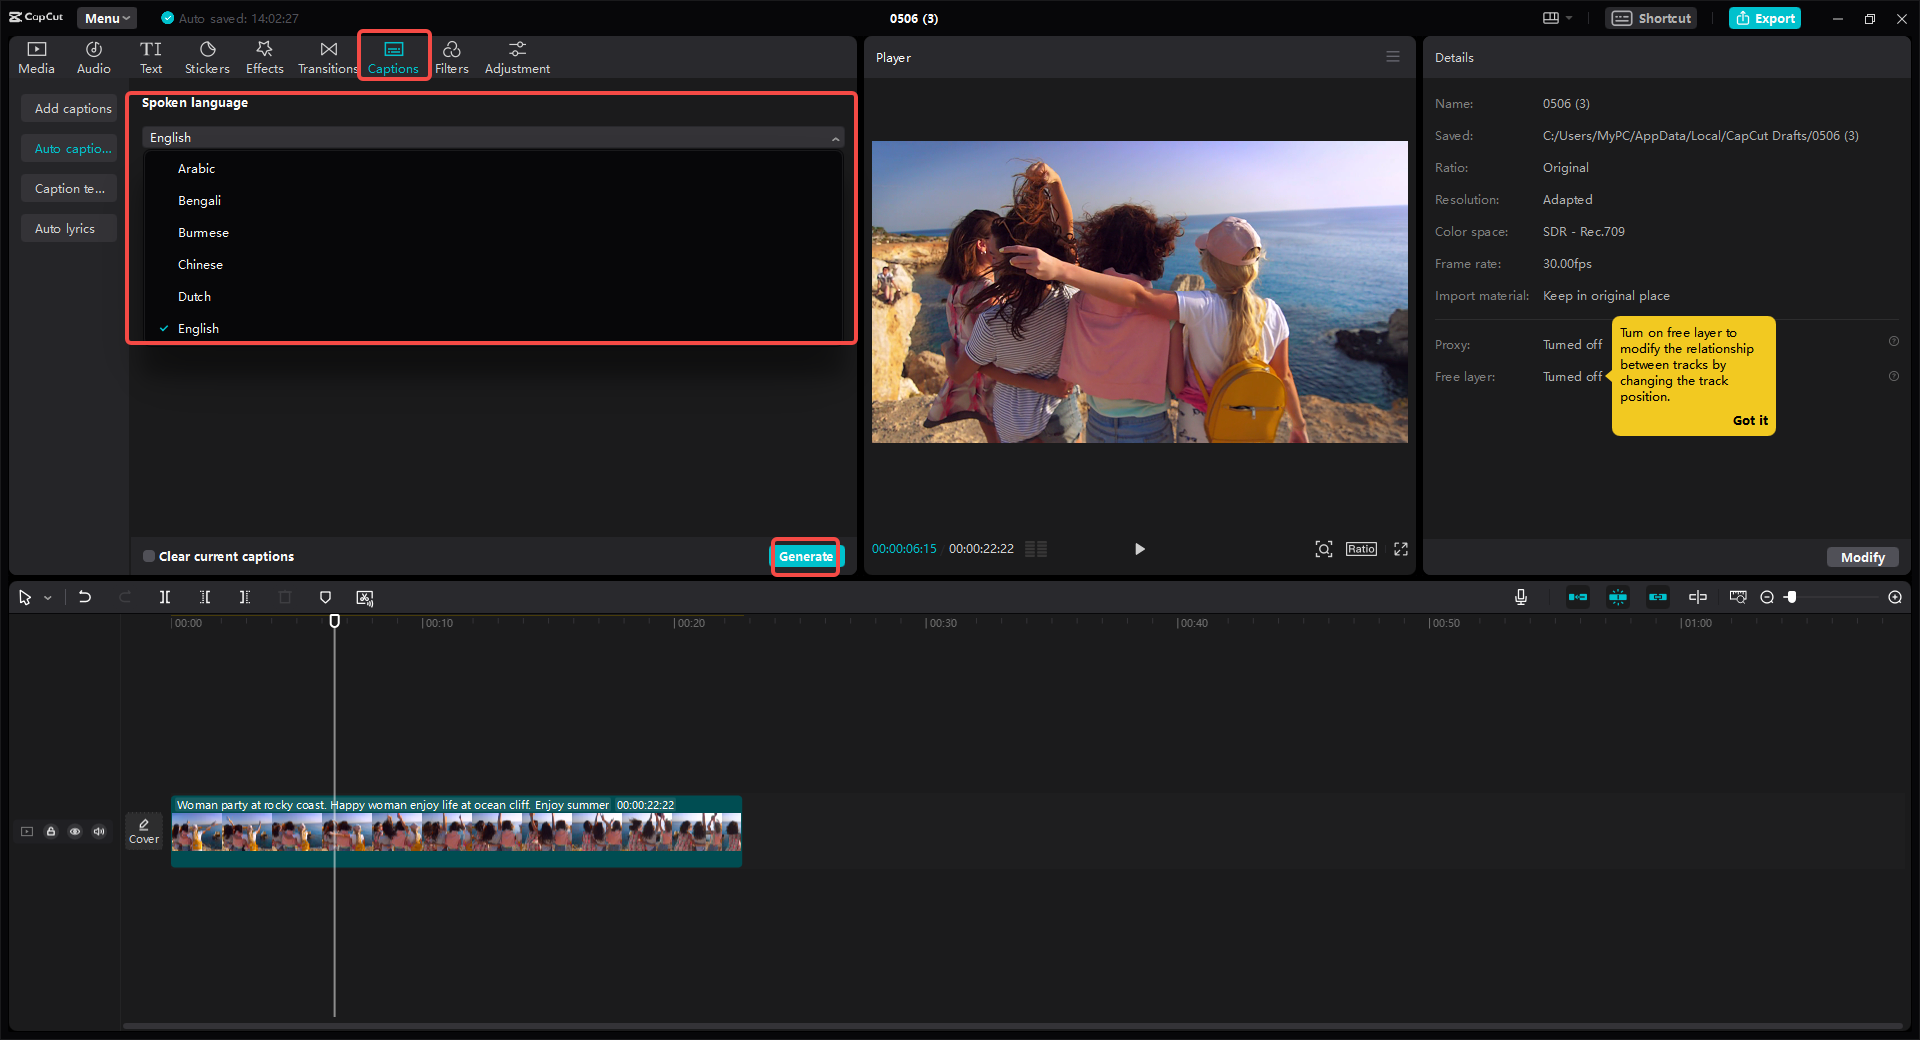
Task: Click Got it on the free layer tooltip
Action: (1749, 420)
